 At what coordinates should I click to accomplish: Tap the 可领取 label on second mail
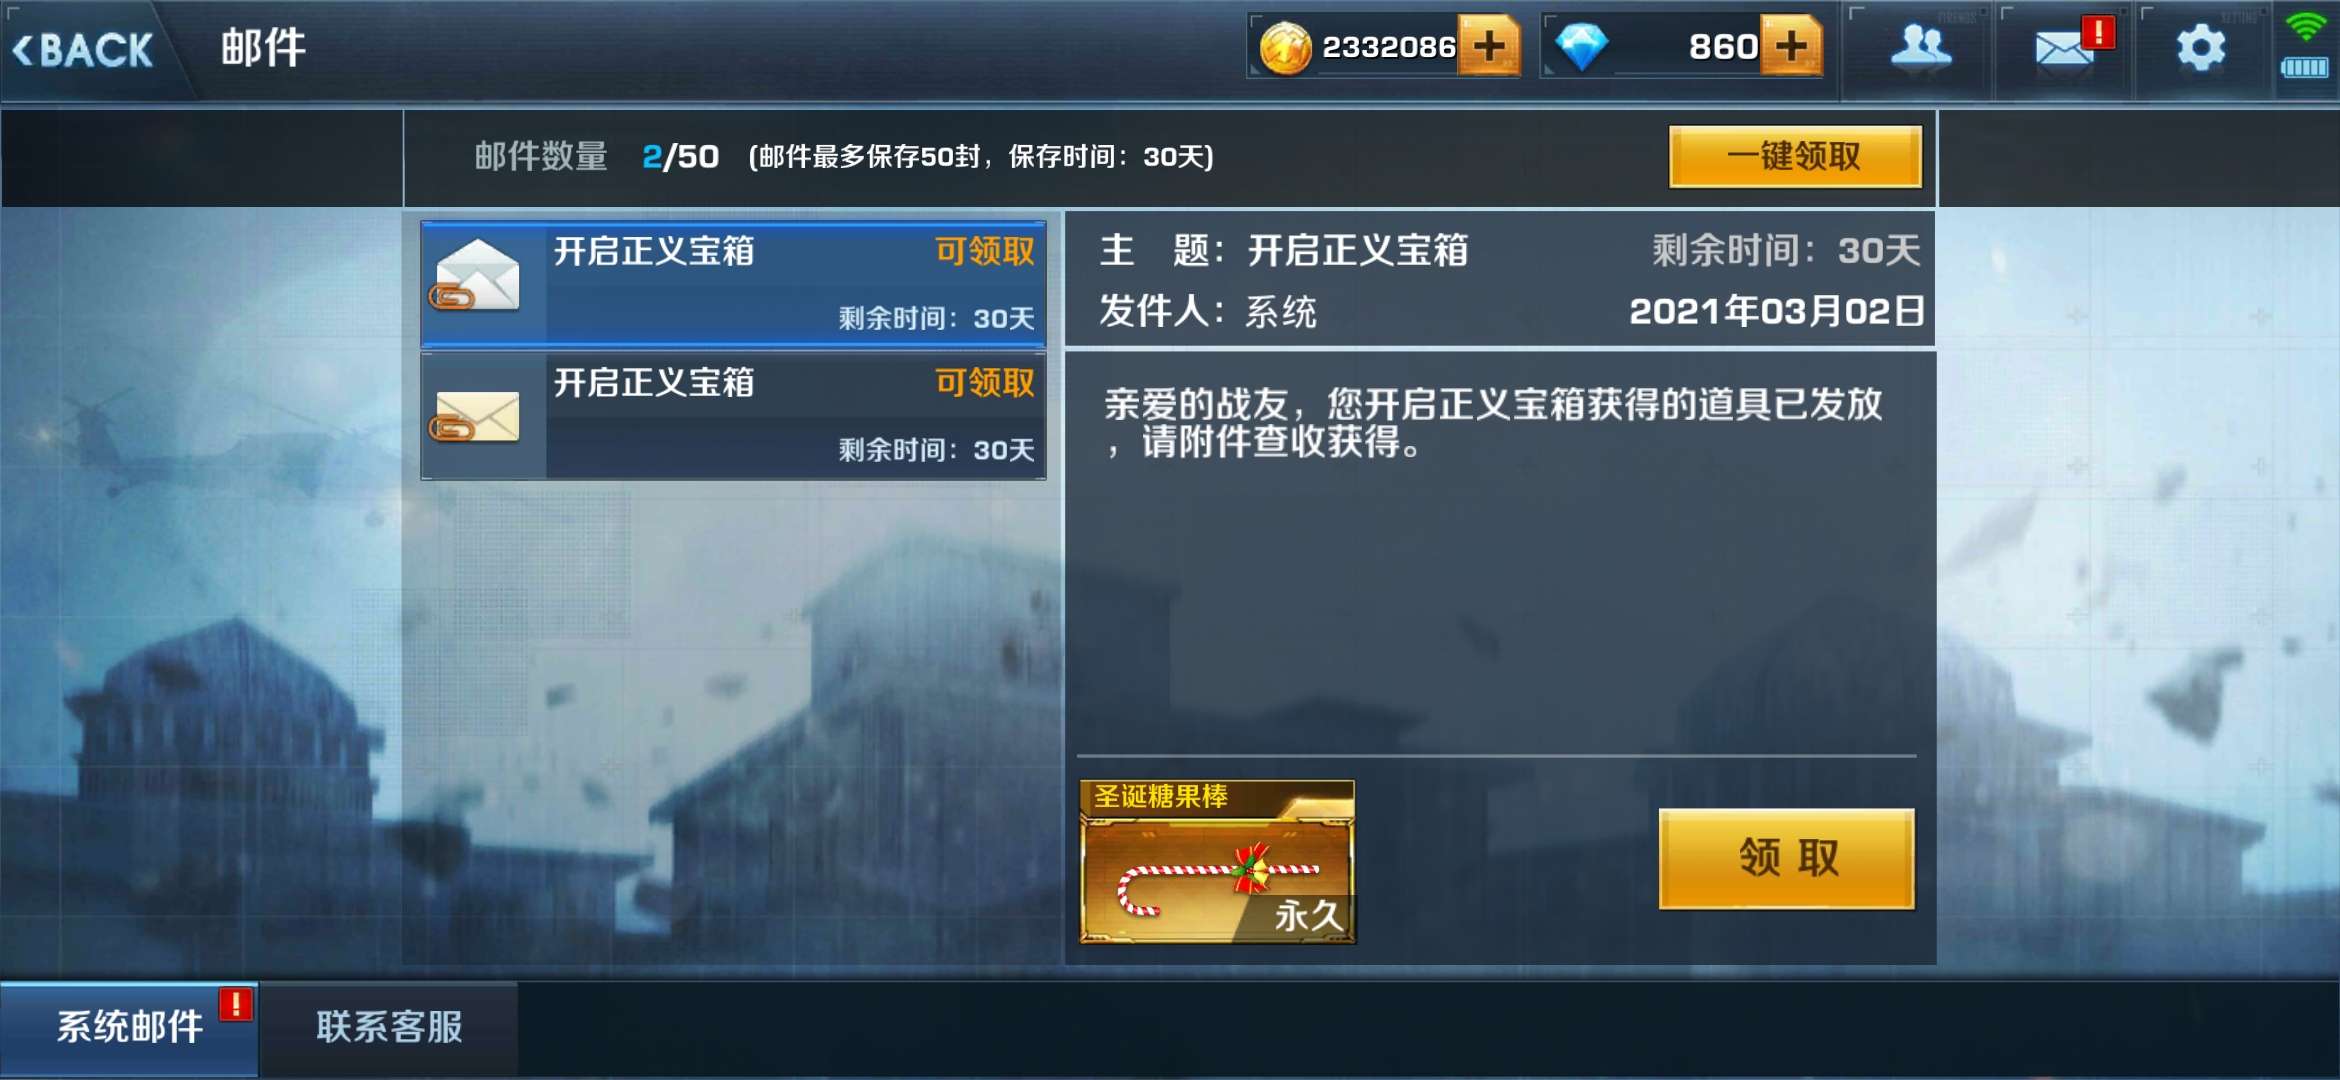coord(985,382)
